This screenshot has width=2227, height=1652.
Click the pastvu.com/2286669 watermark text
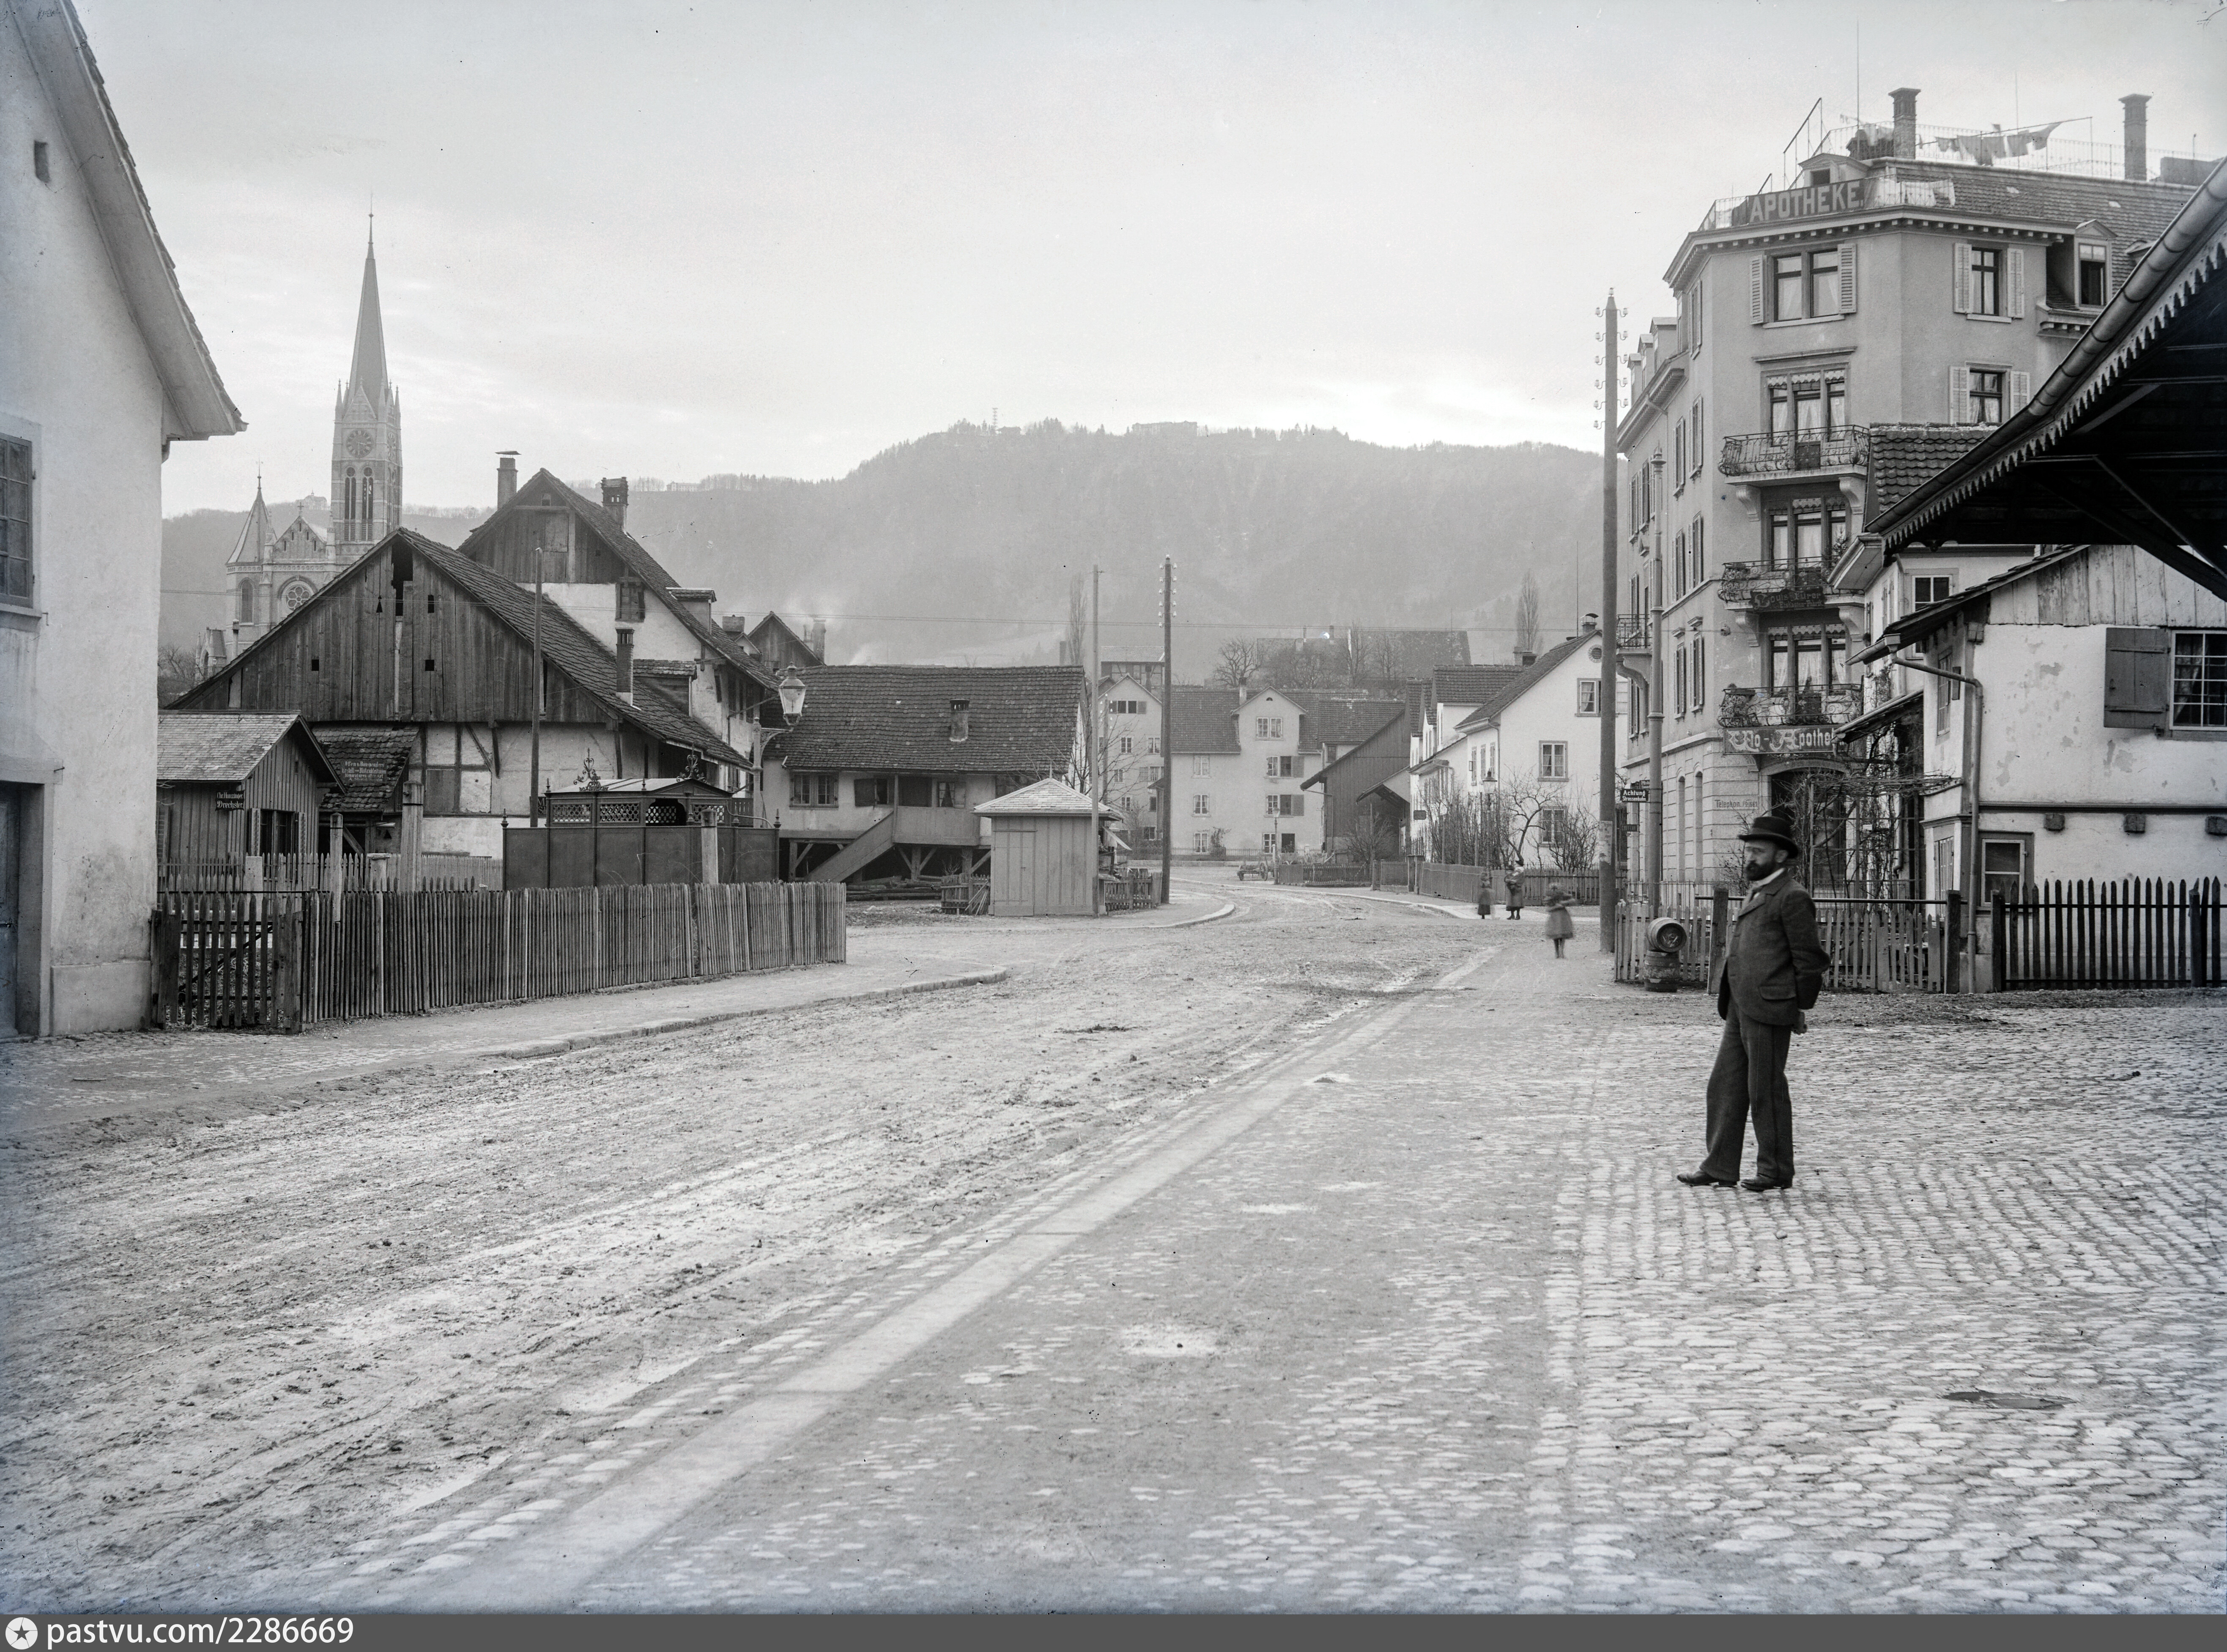pyautogui.click(x=200, y=1632)
